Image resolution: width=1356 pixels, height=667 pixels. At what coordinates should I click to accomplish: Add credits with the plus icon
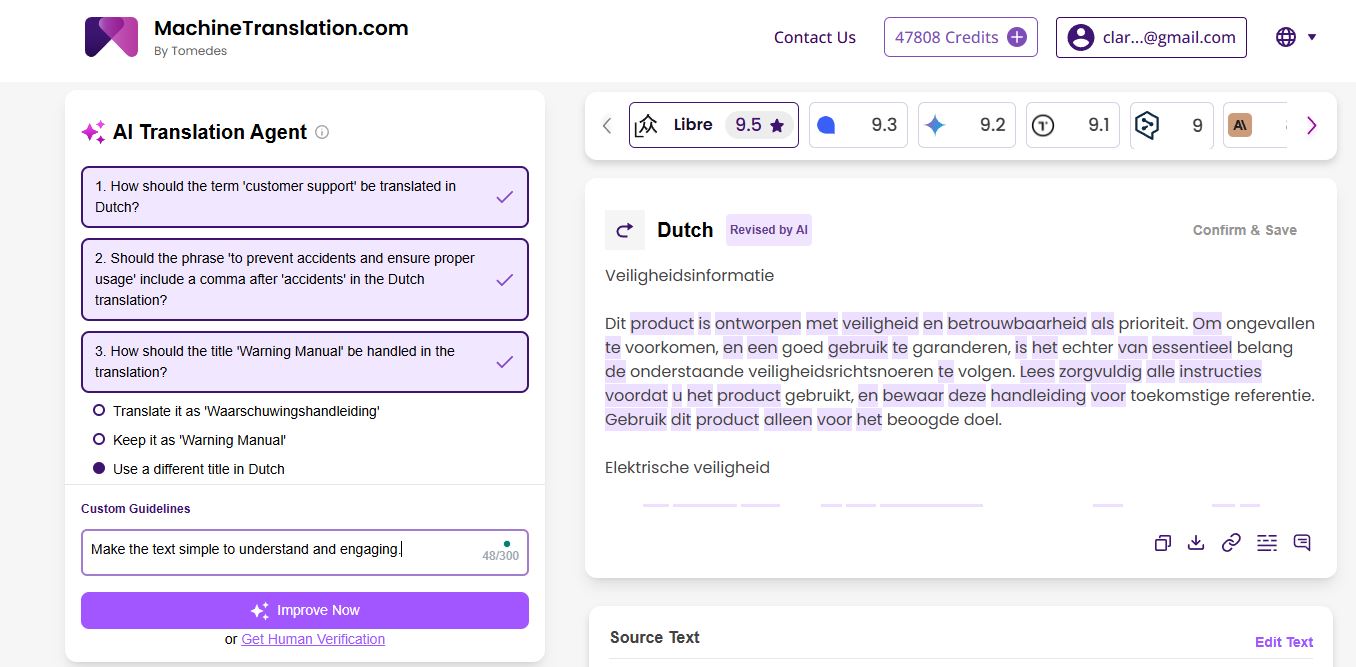coord(1017,37)
